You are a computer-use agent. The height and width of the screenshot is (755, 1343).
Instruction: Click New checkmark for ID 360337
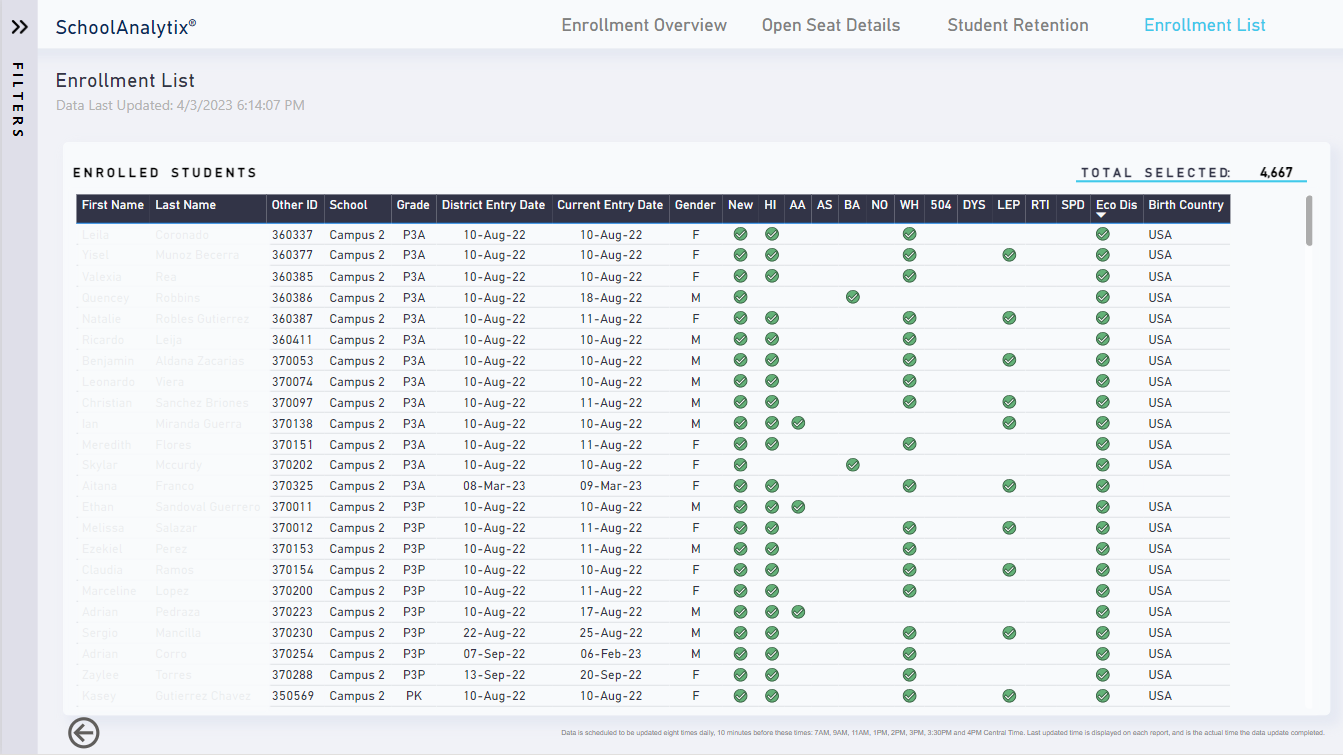(740, 234)
